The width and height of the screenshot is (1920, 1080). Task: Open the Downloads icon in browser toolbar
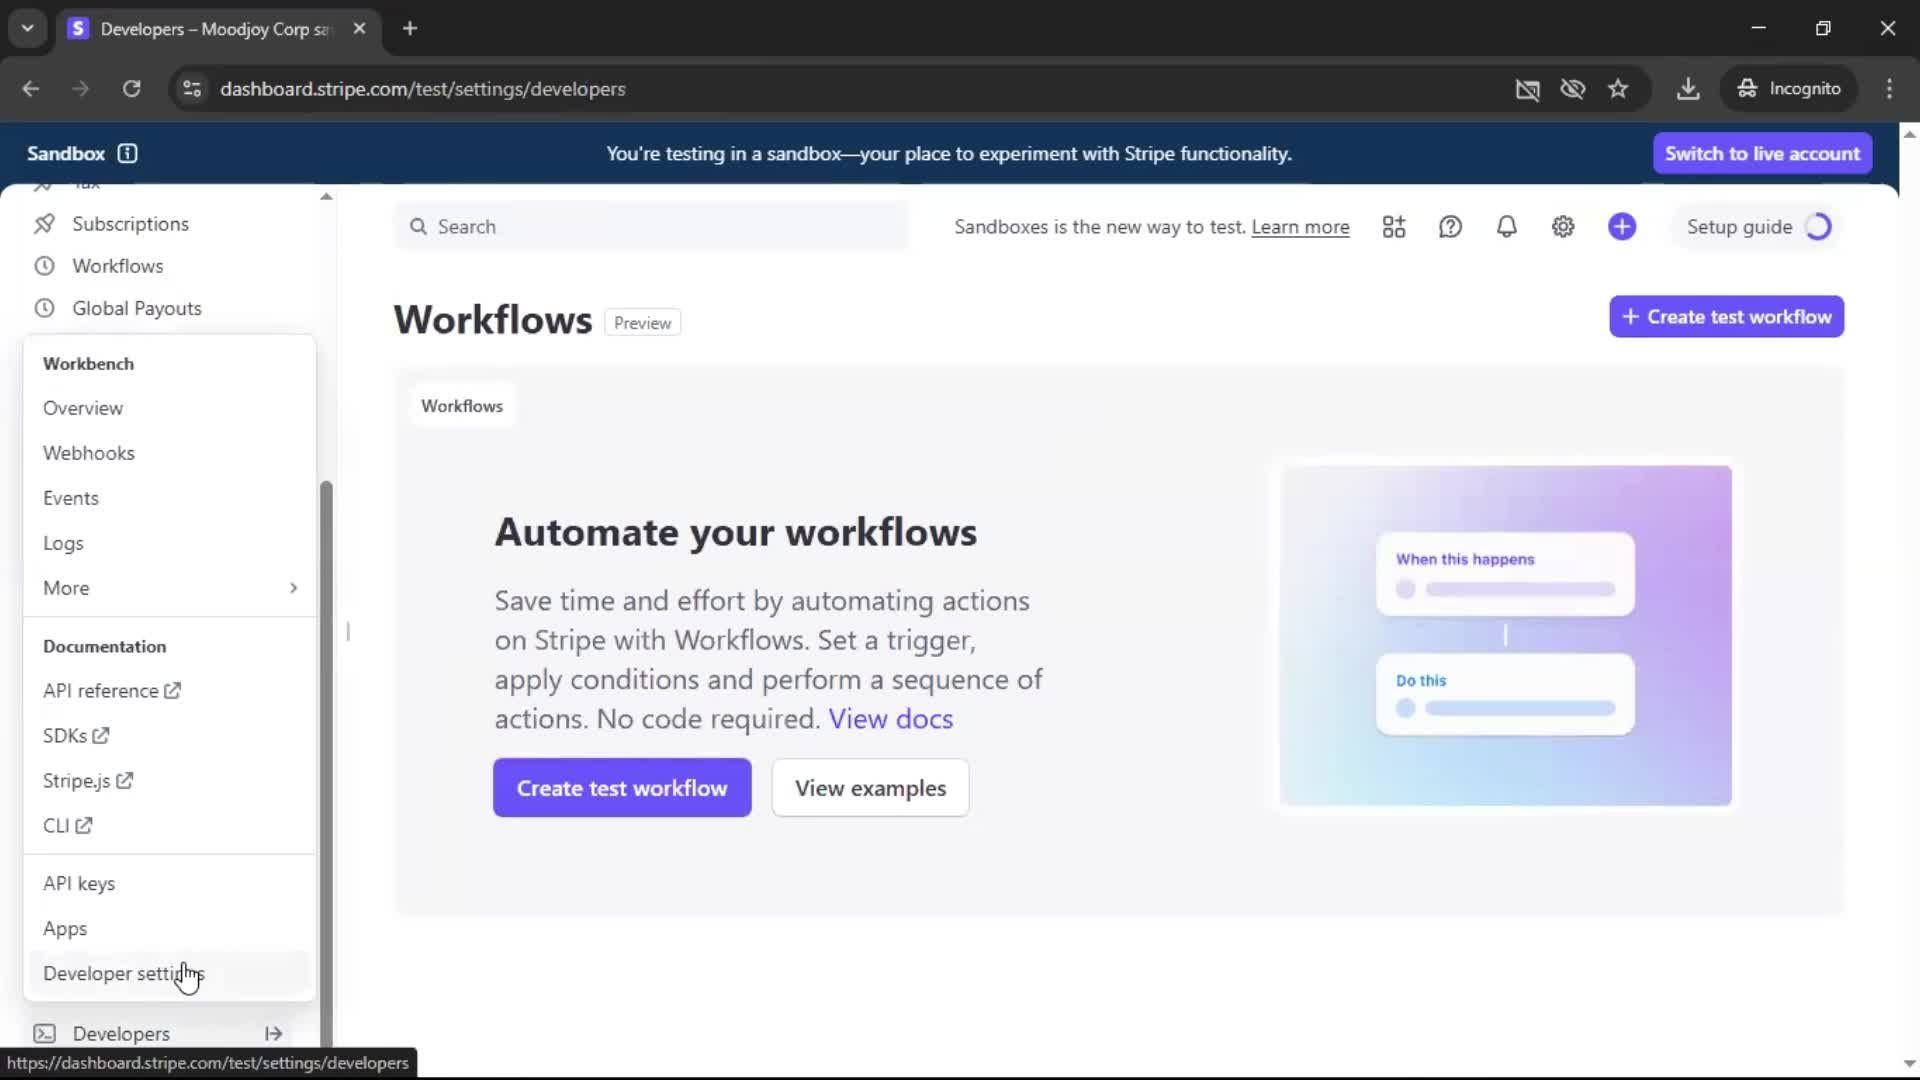tap(1688, 89)
